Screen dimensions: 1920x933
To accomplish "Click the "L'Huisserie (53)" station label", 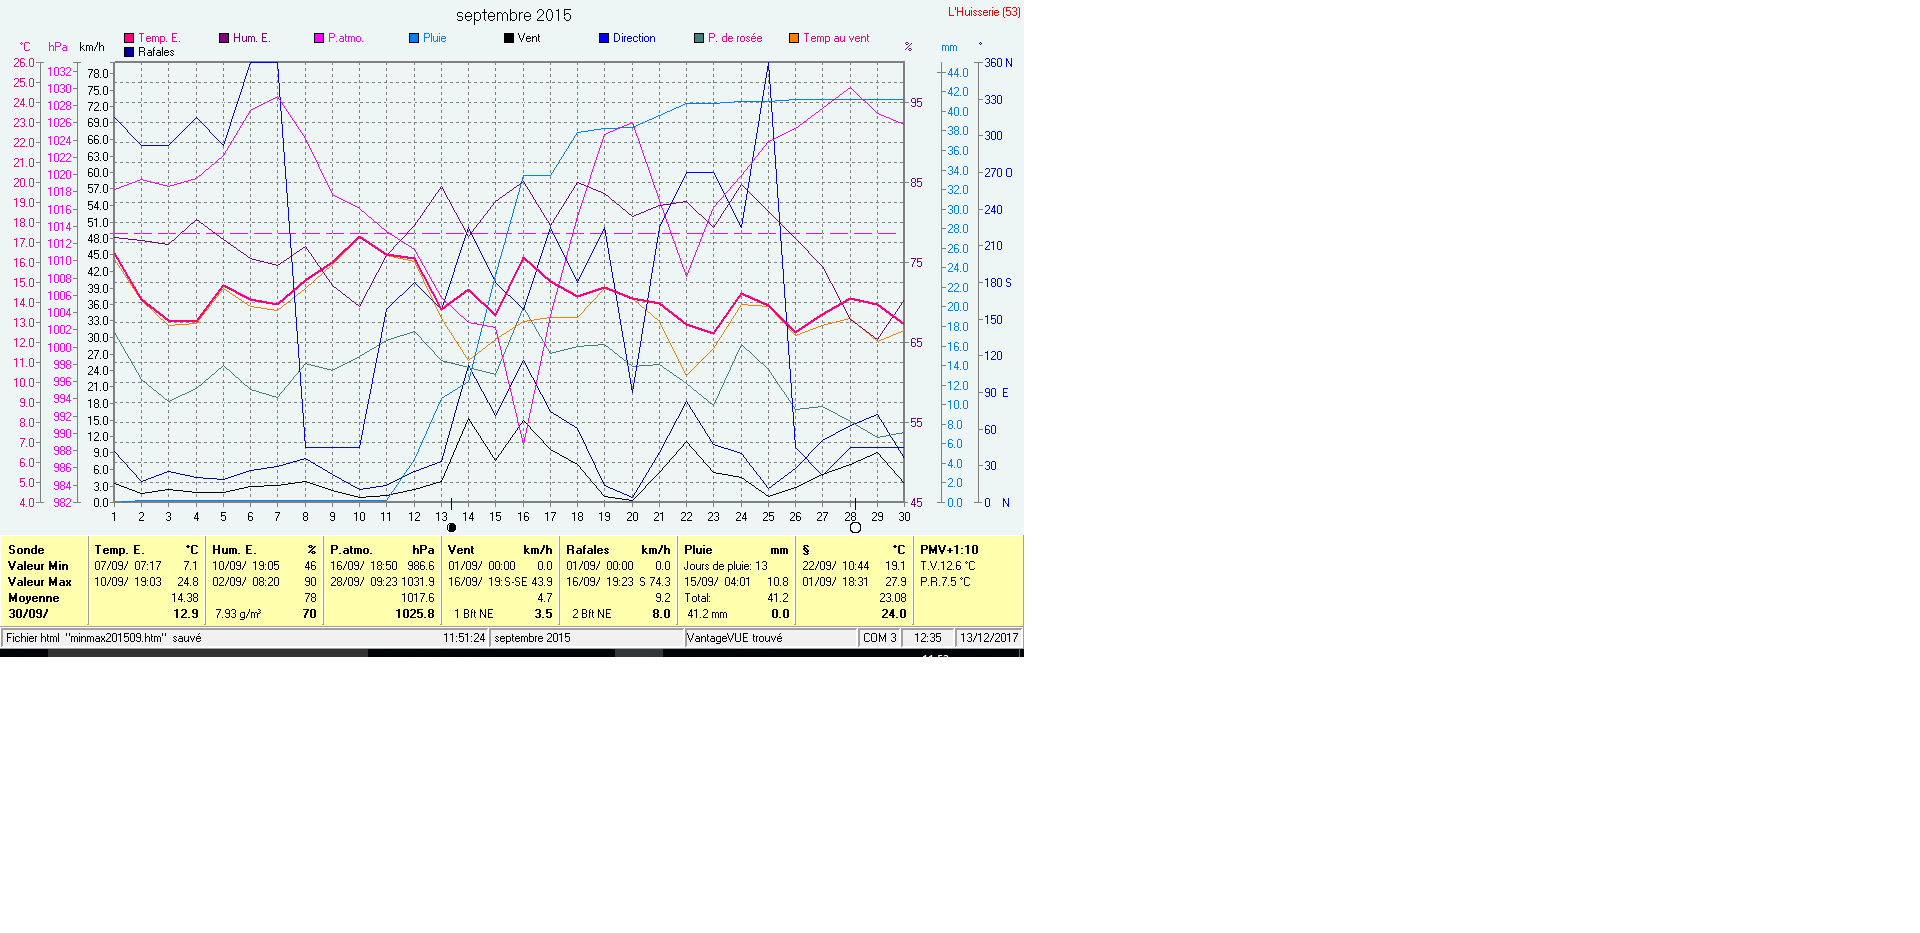I will pos(984,12).
